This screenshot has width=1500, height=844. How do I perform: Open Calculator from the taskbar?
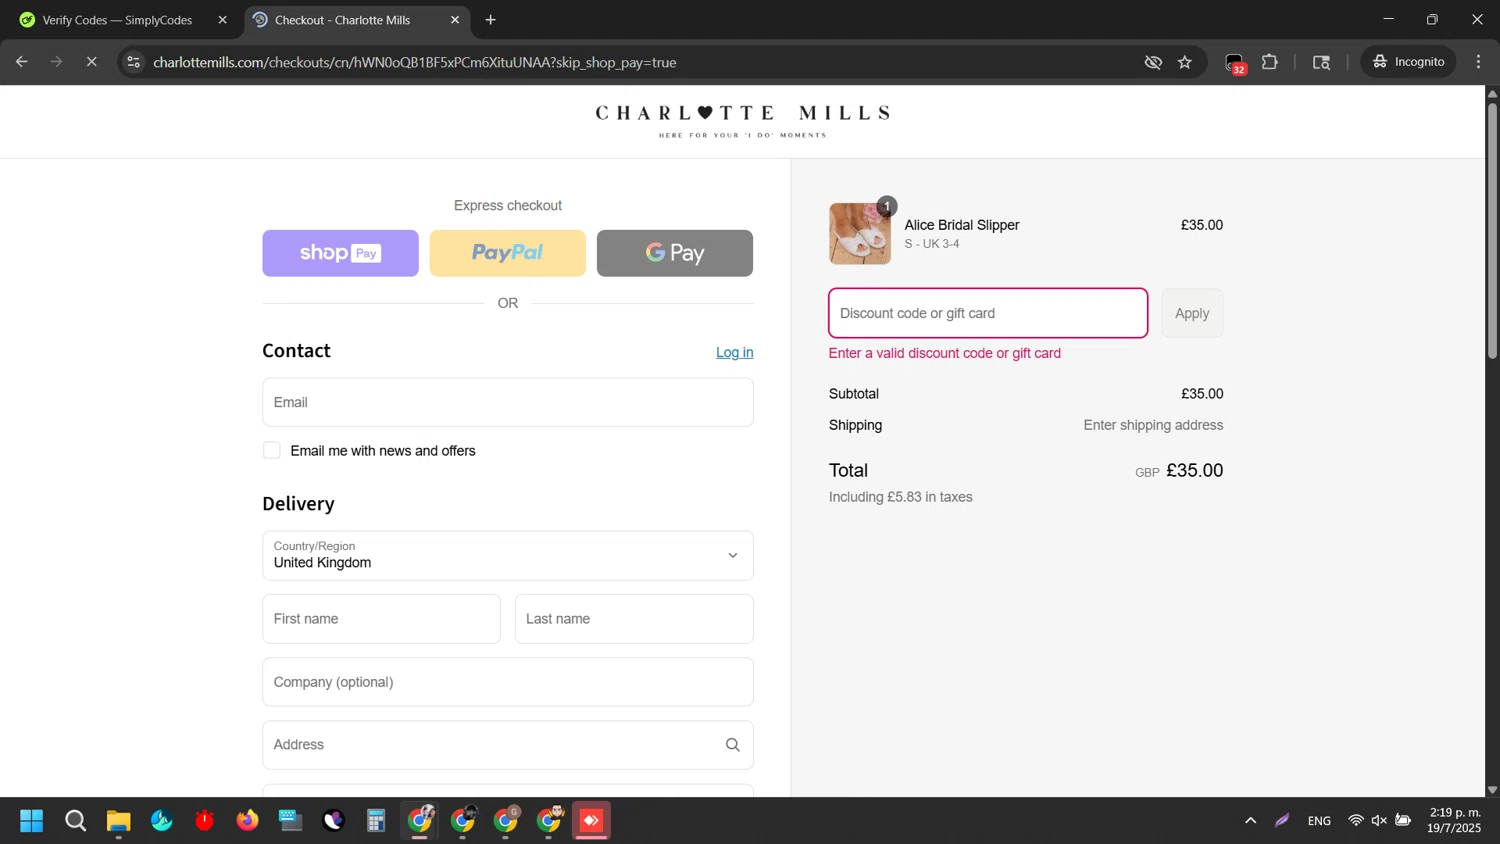coord(376,821)
